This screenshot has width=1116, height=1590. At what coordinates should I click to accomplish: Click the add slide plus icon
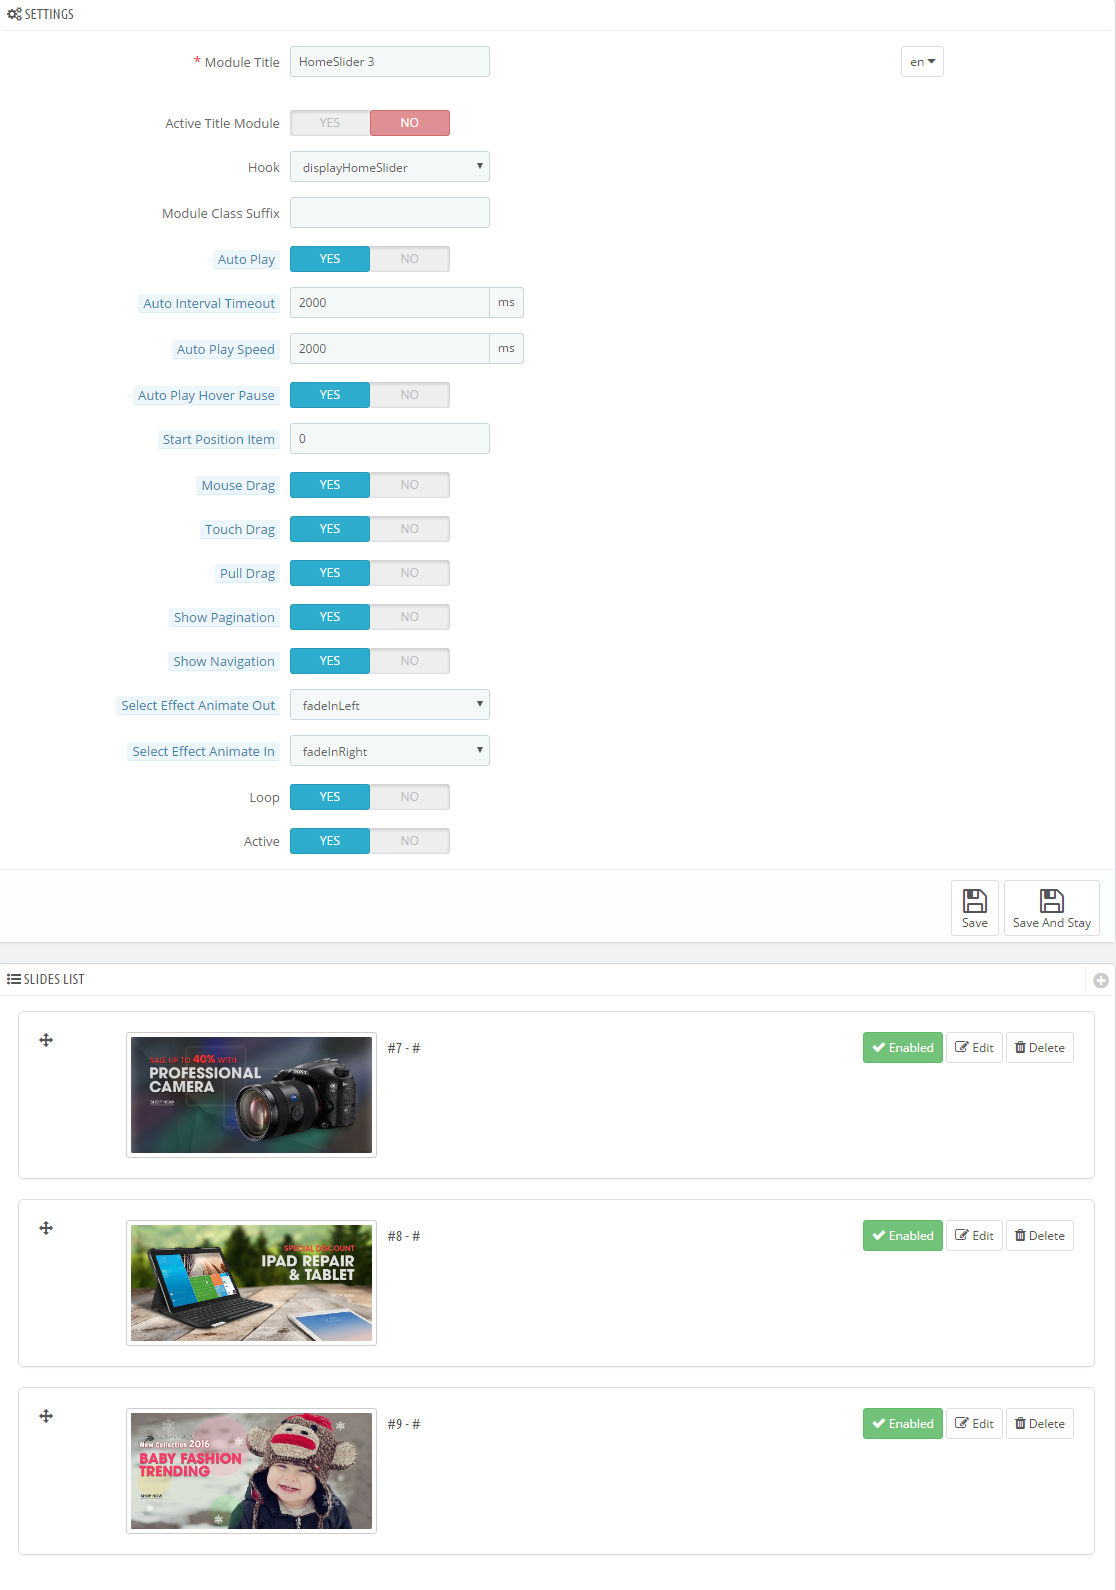(1100, 980)
